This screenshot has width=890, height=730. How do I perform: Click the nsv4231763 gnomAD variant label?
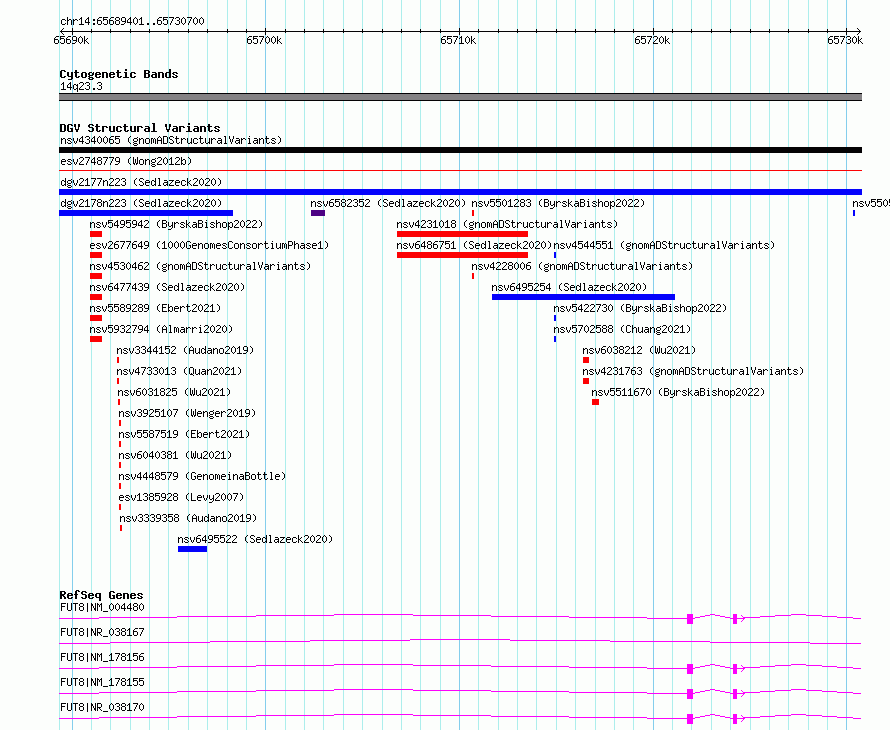693,371
